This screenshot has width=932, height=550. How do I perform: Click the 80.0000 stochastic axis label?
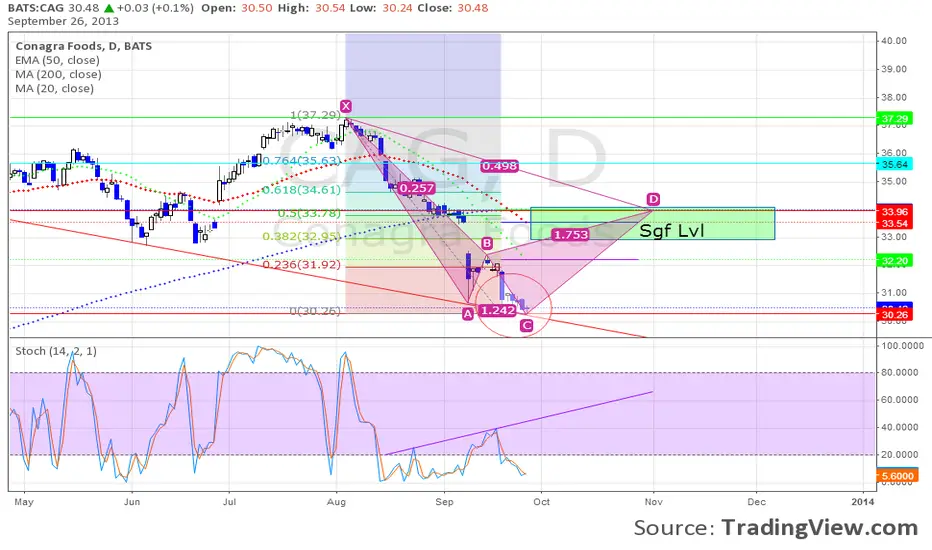pyautogui.click(x=902, y=373)
